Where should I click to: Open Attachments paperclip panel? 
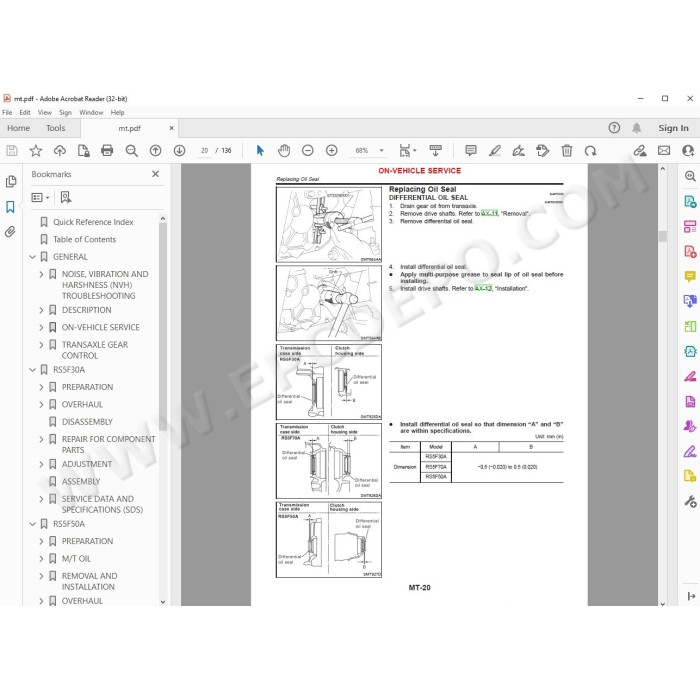click(x=10, y=232)
